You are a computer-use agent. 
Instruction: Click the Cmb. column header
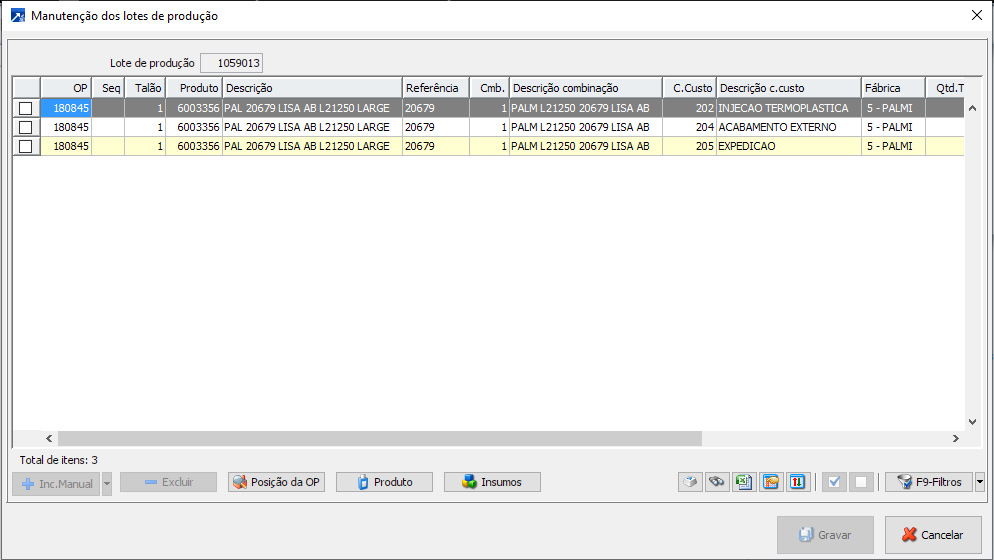pyautogui.click(x=489, y=88)
